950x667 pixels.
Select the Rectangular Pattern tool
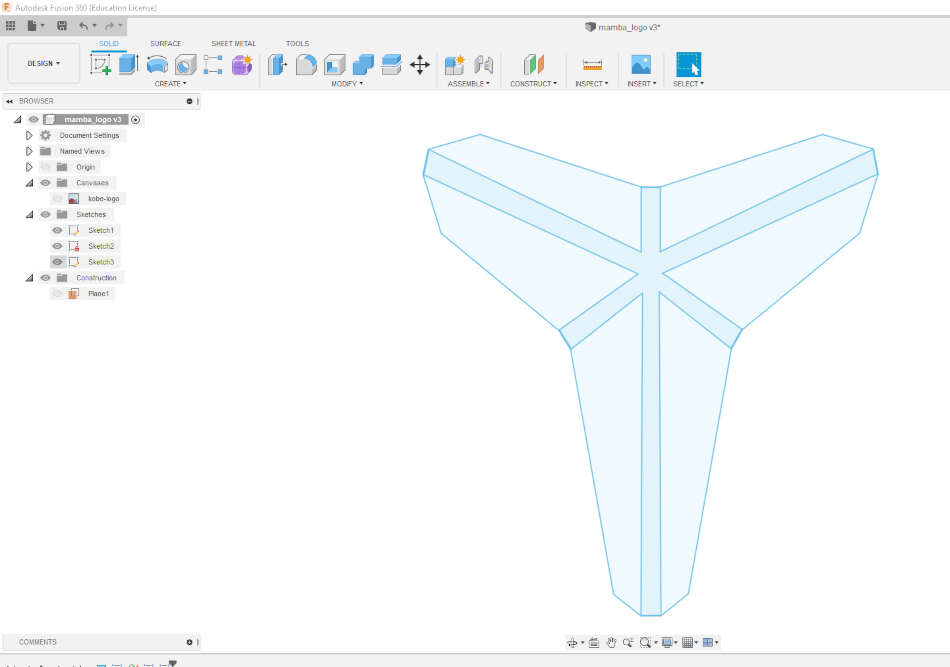click(213, 65)
